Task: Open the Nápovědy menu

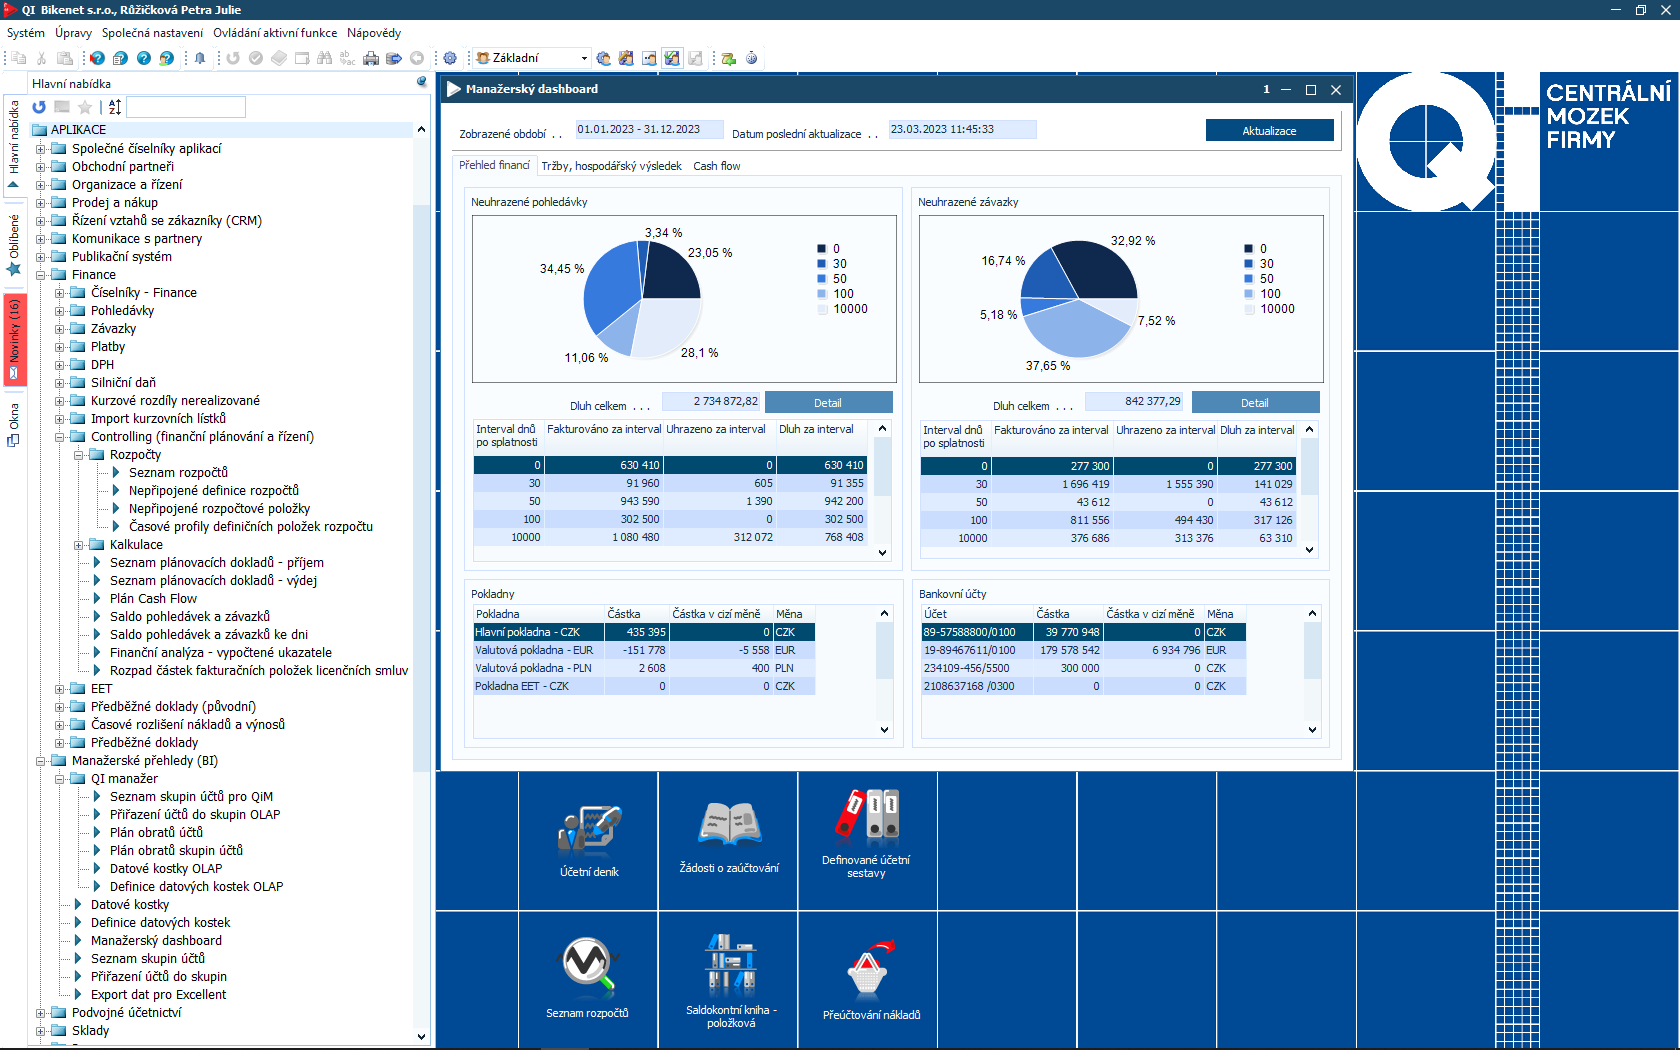Action: click(x=374, y=33)
